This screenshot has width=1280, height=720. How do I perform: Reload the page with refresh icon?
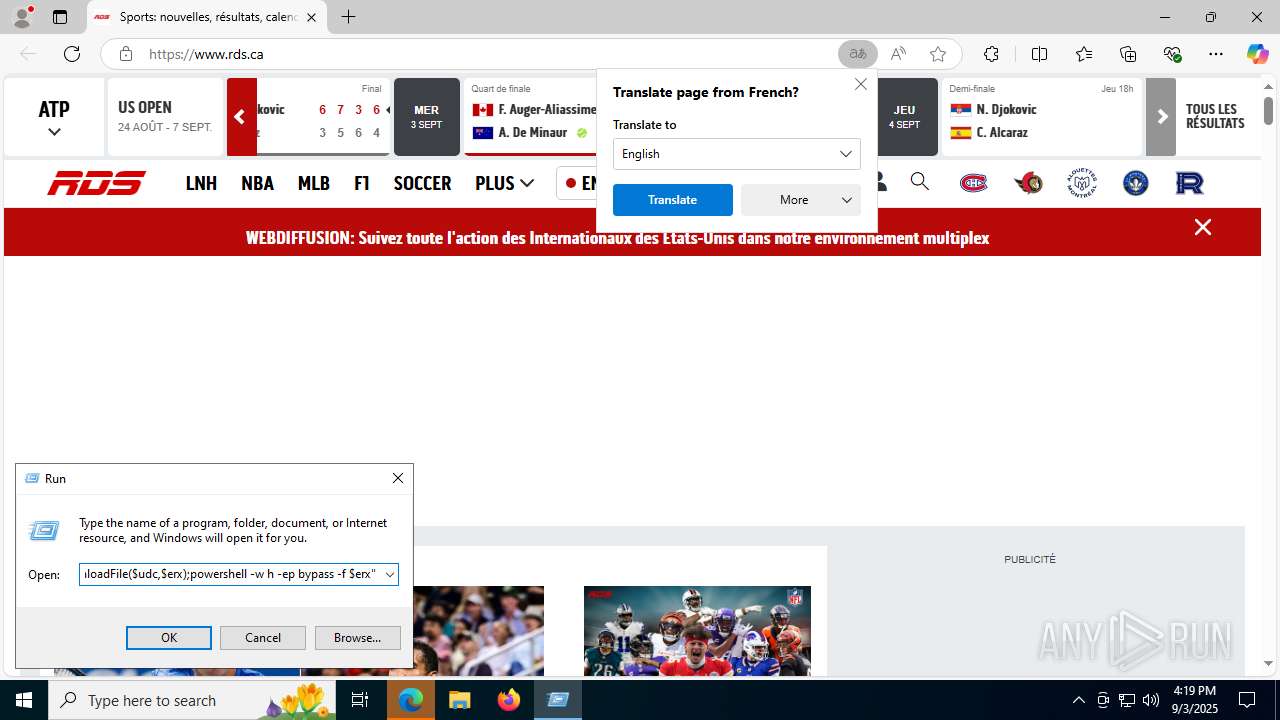tap(72, 54)
